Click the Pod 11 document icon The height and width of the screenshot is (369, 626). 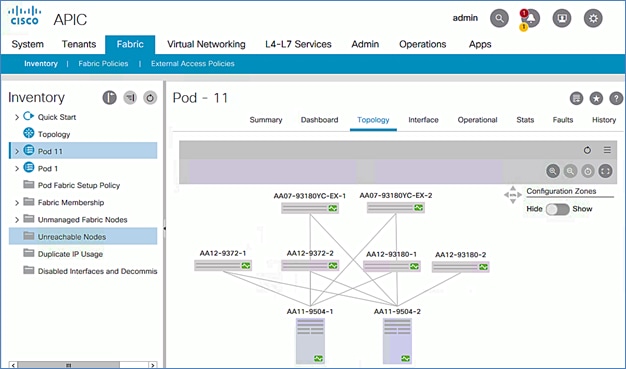coord(576,98)
